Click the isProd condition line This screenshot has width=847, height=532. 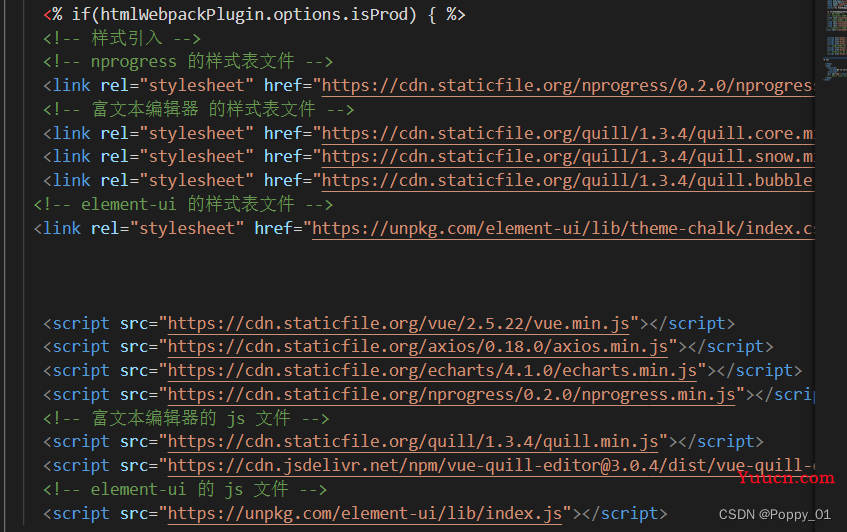(x=254, y=15)
